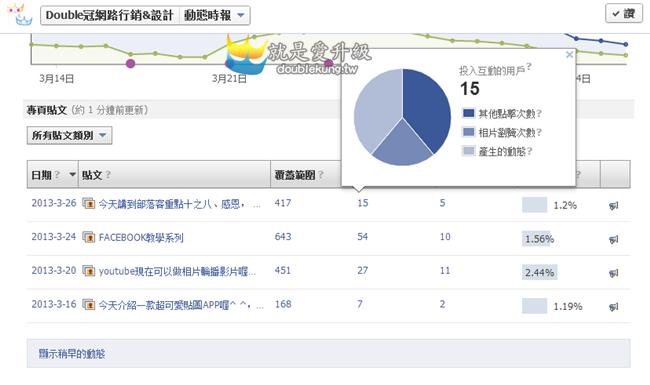Open help mark beside 相片瀏覽次數
This screenshot has height=385, width=650.
(539, 133)
